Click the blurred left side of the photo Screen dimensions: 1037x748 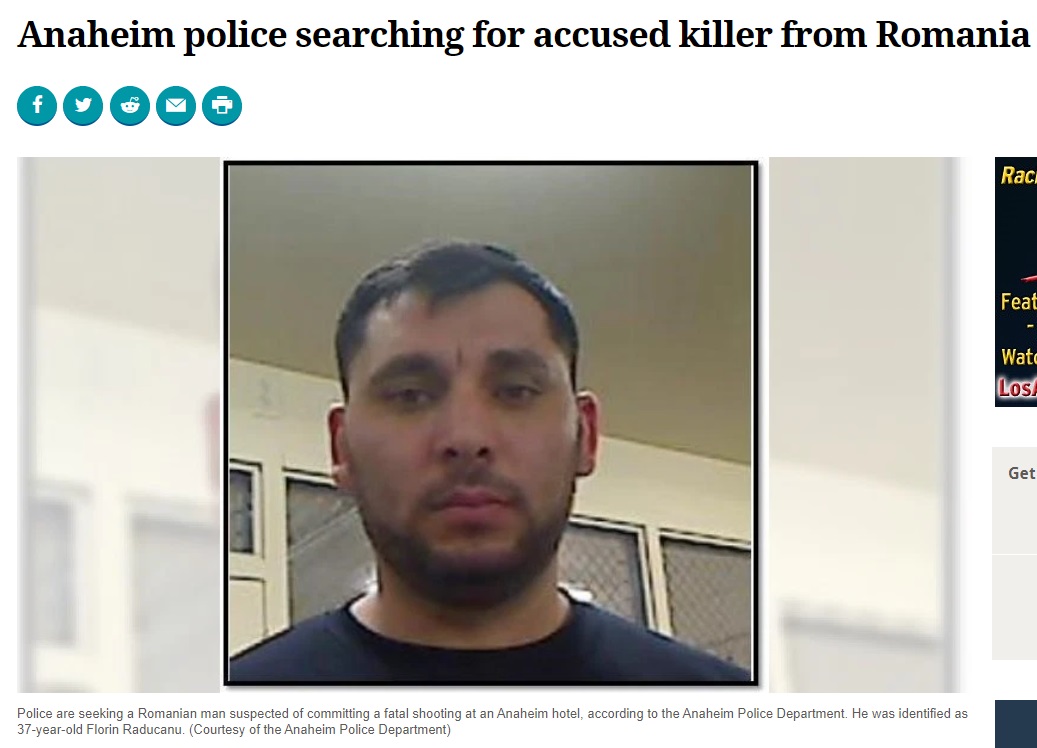[119, 425]
